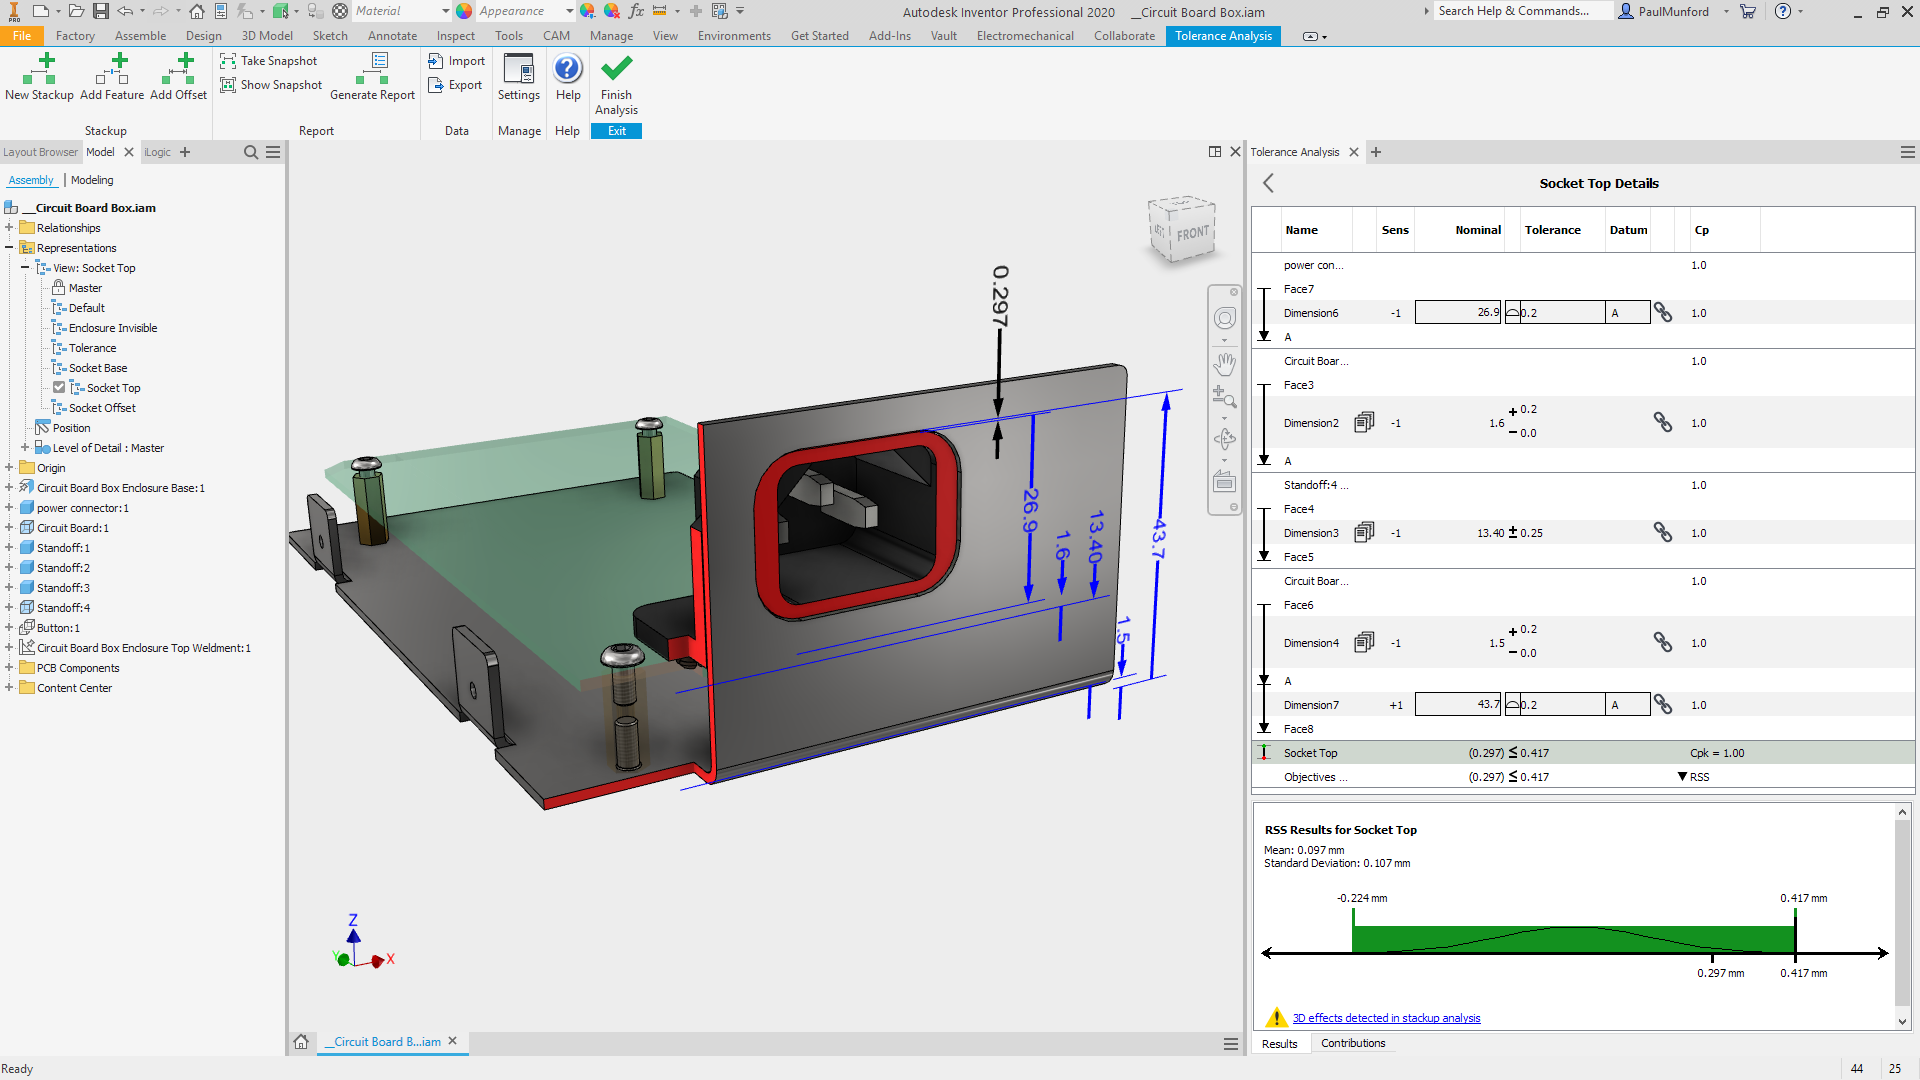
Task: Open the Material dropdown in quick access toolbar
Action: 446,10
